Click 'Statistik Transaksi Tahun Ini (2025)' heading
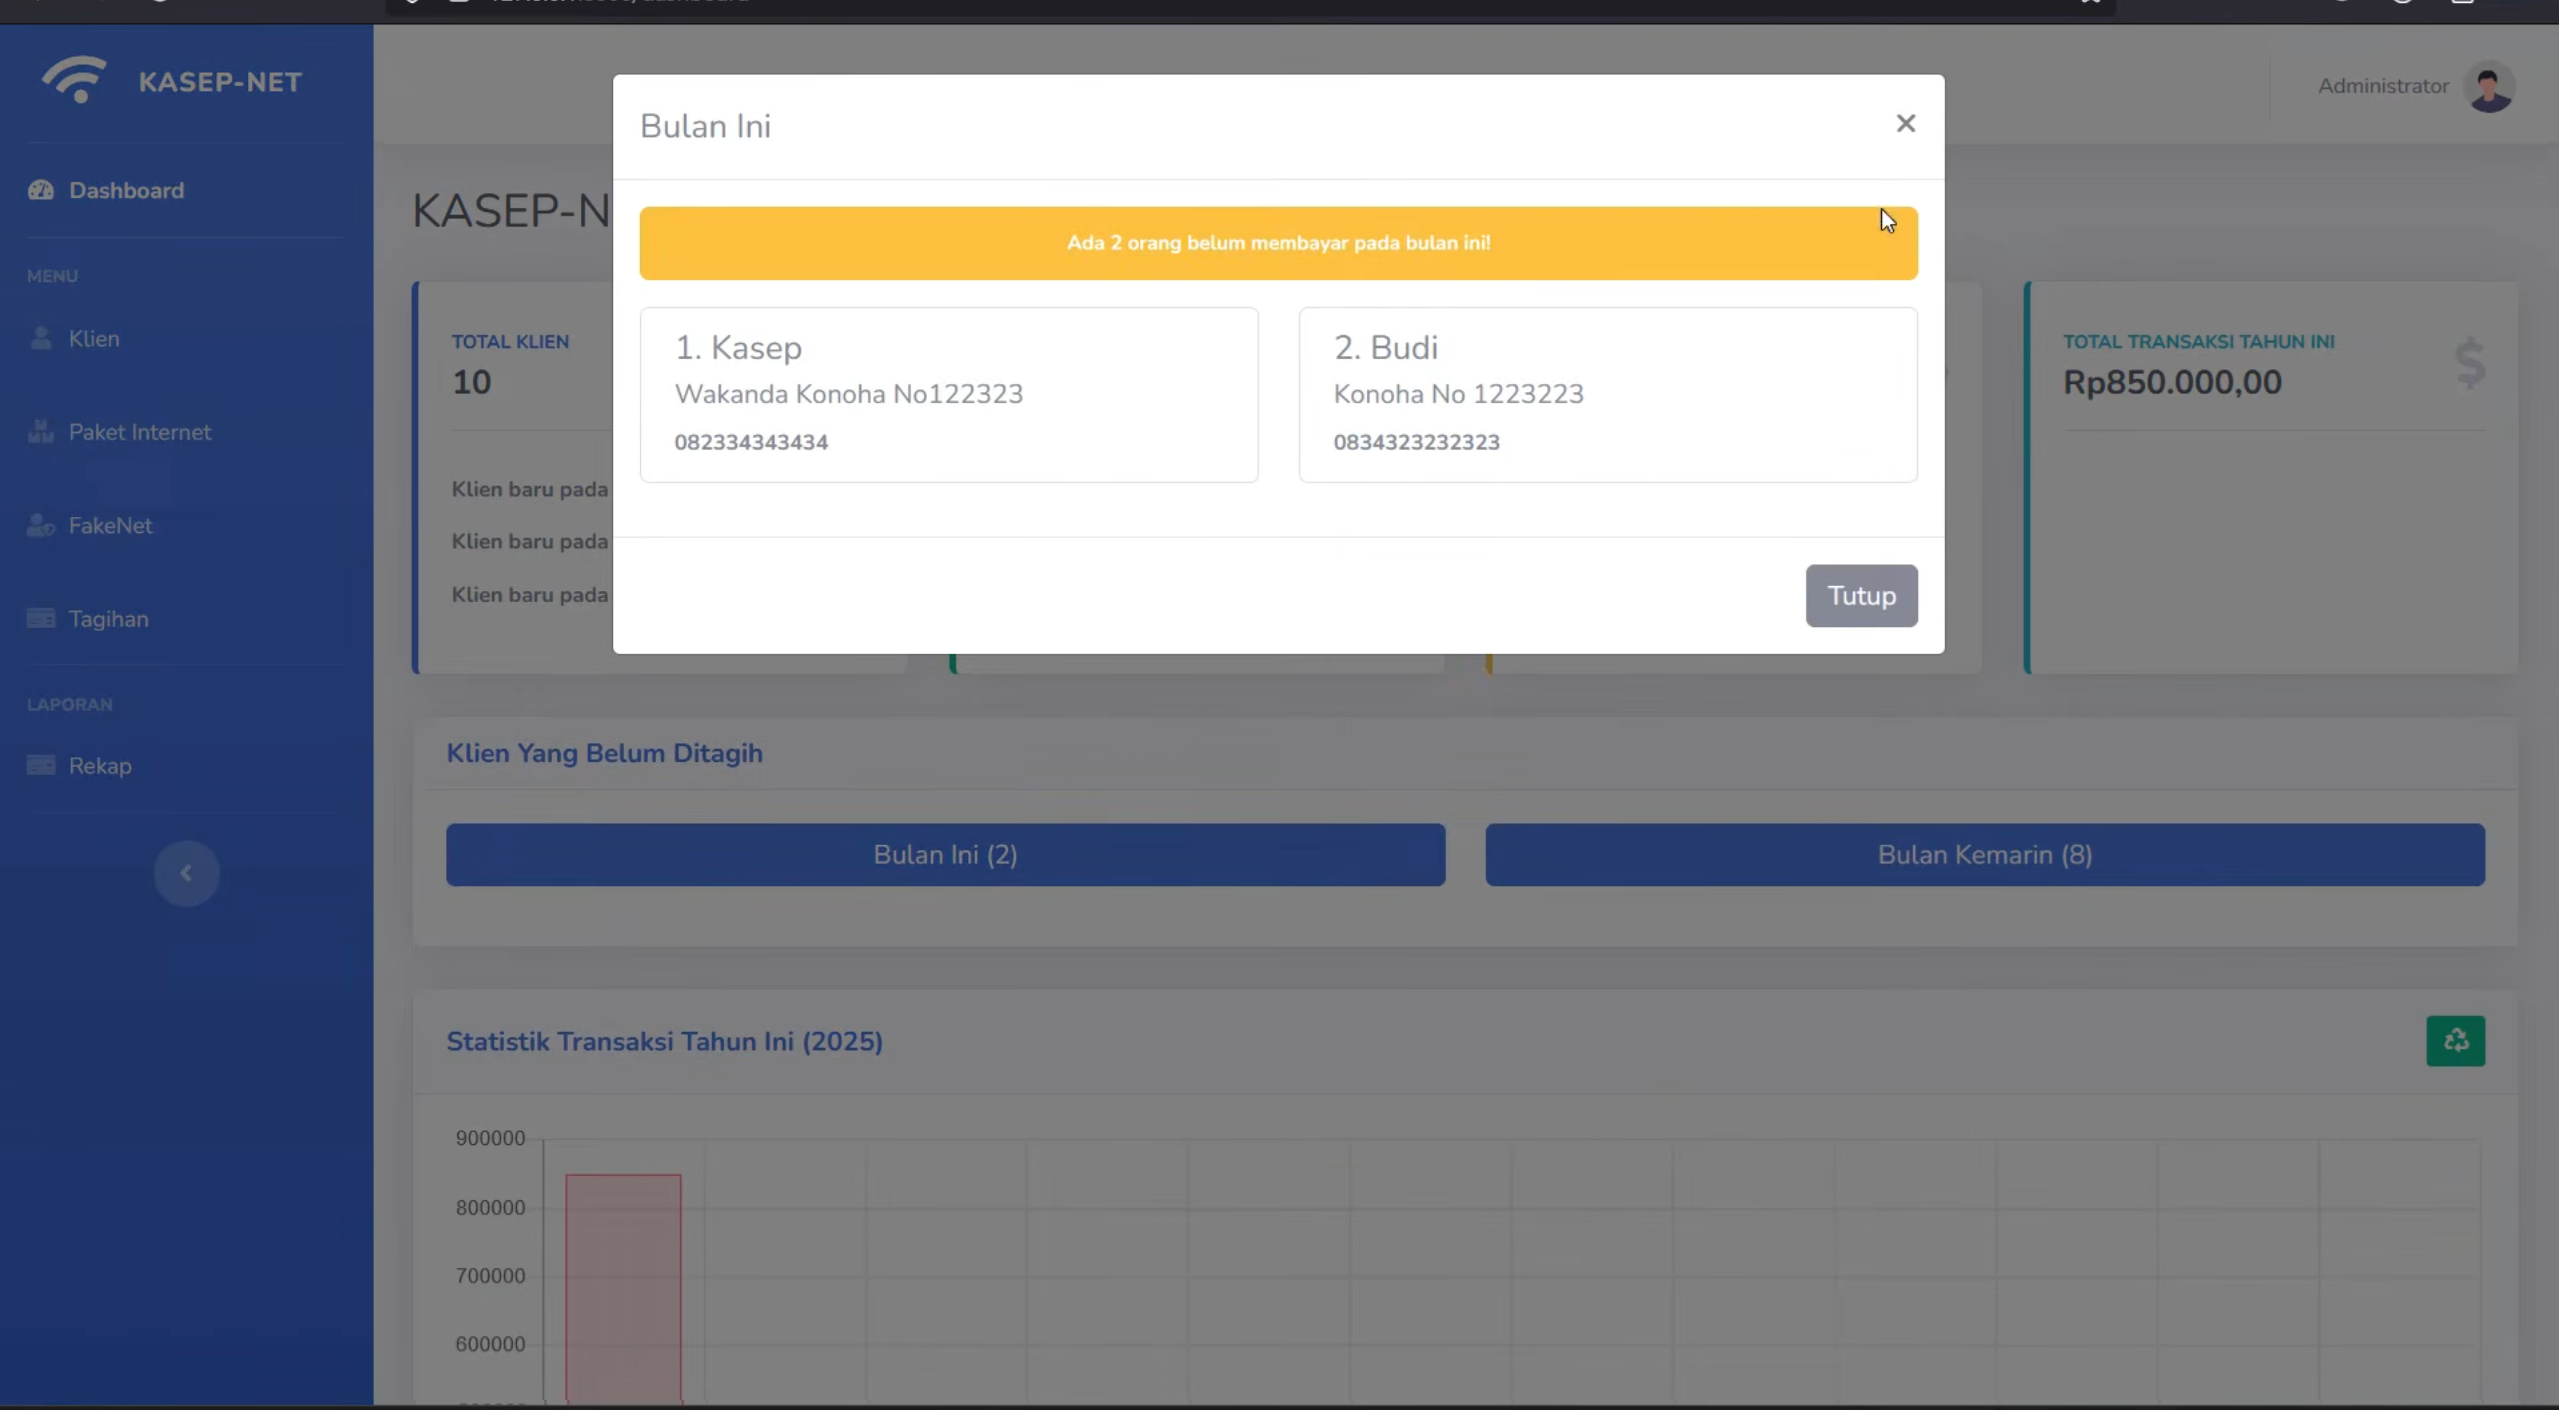The width and height of the screenshot is (2559, 1410). 664,1041
